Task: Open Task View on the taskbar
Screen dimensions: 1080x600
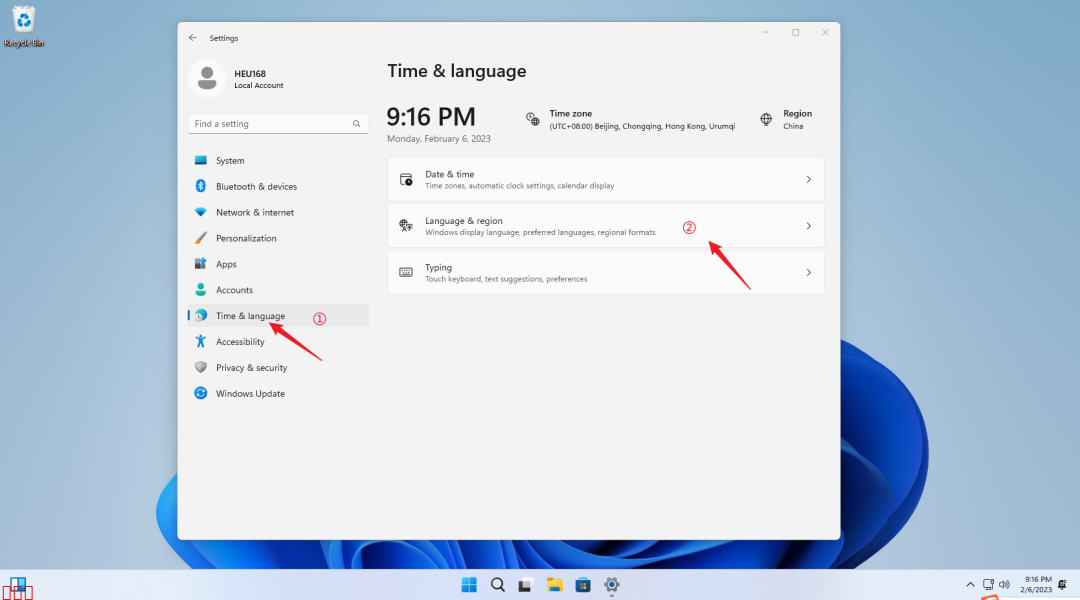Action: pyautogui.click(x=526, y=585)
